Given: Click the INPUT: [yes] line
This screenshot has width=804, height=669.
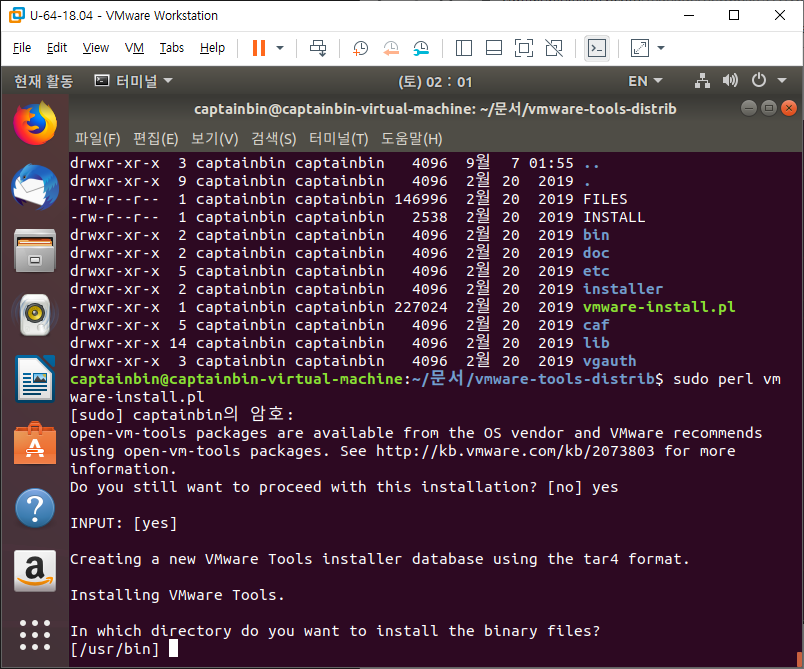Looking at the screenshot, I should click(x=123, y=523).
